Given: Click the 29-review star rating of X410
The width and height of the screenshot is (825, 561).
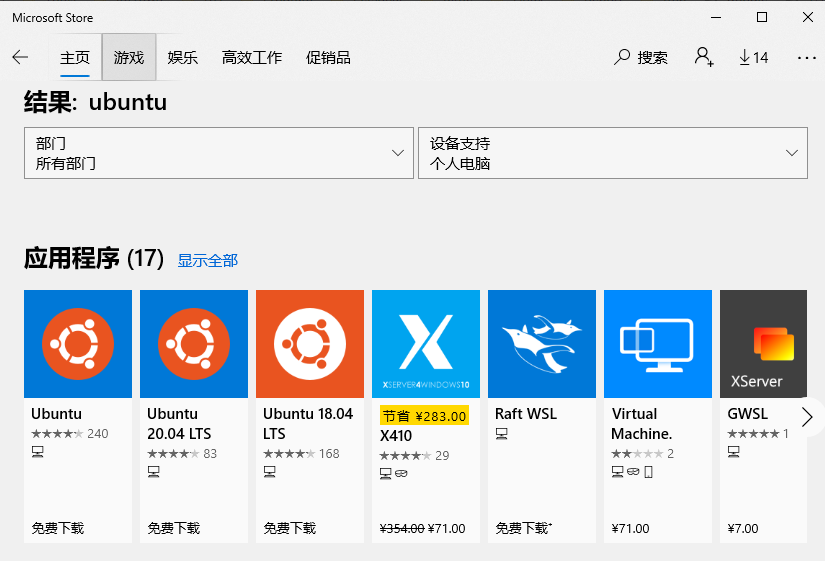Looking at the screenshot, I should pos(414,456).
